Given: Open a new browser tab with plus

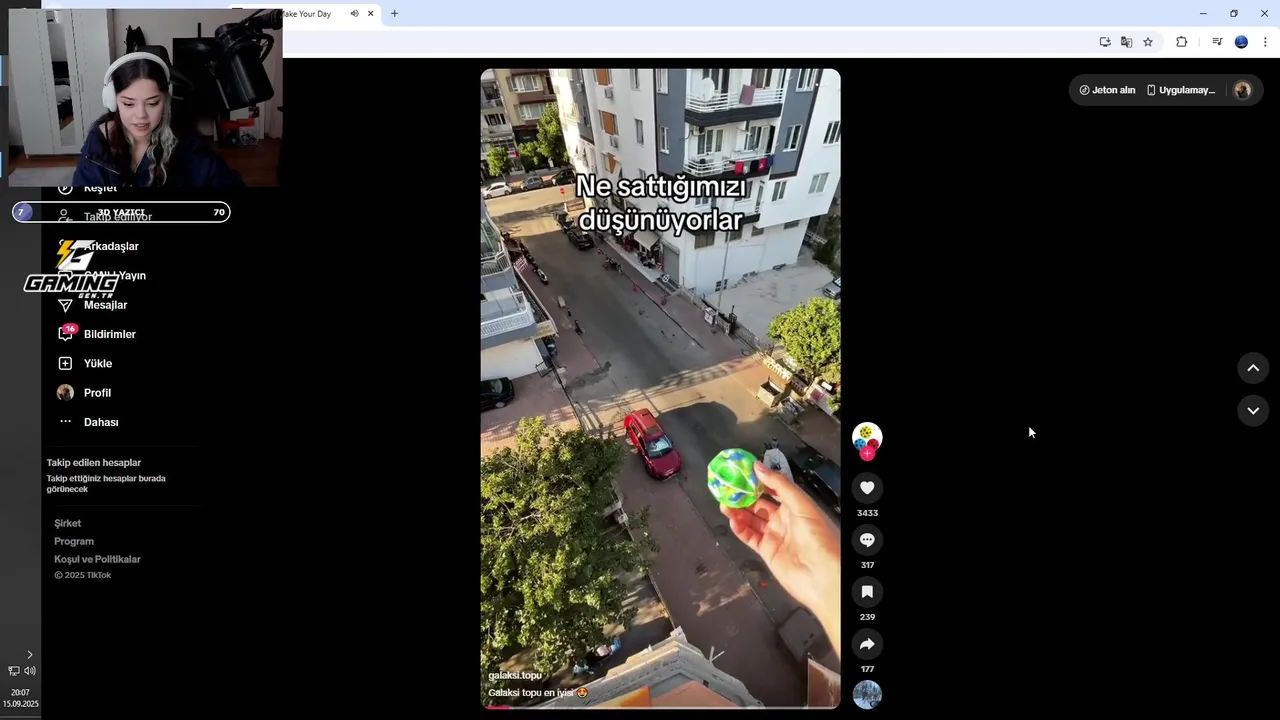Looking at the screenshot, I should coord(394,14).
